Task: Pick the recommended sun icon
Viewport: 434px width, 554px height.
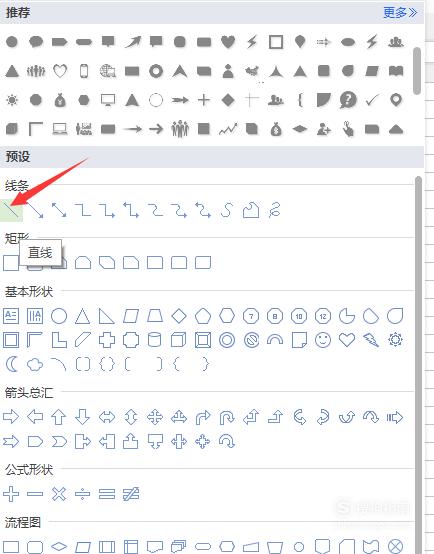Action: coord(12,100)
